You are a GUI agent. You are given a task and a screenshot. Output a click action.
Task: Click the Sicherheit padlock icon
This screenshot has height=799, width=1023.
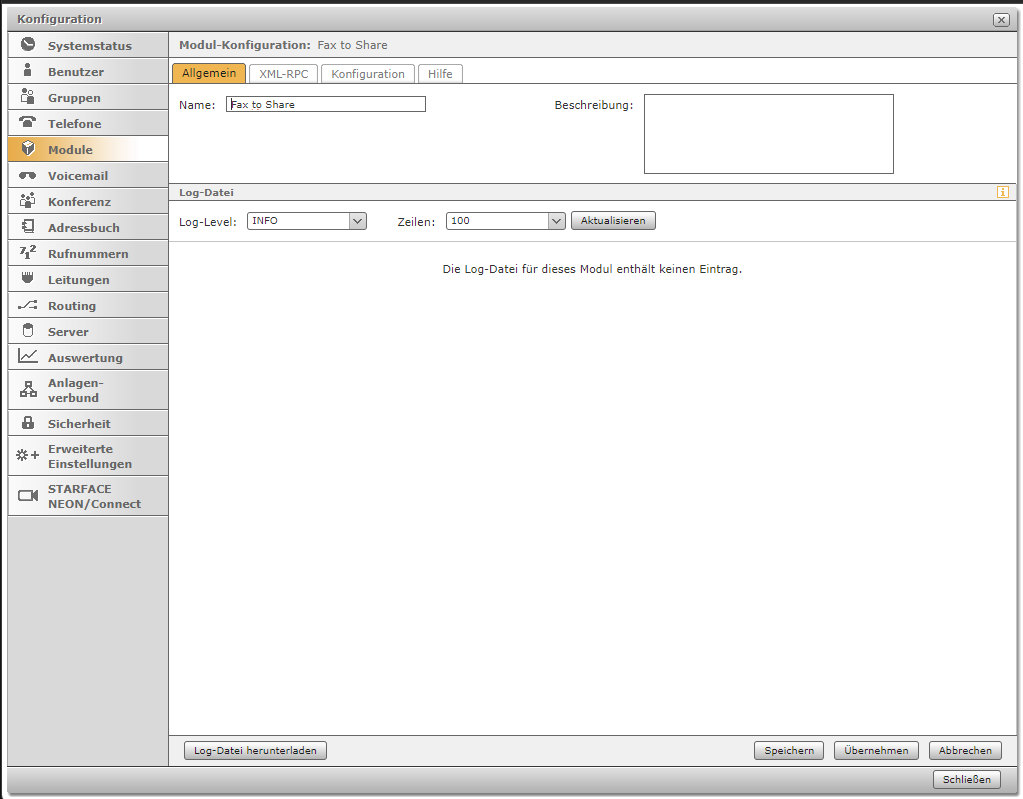coord(28,423)
